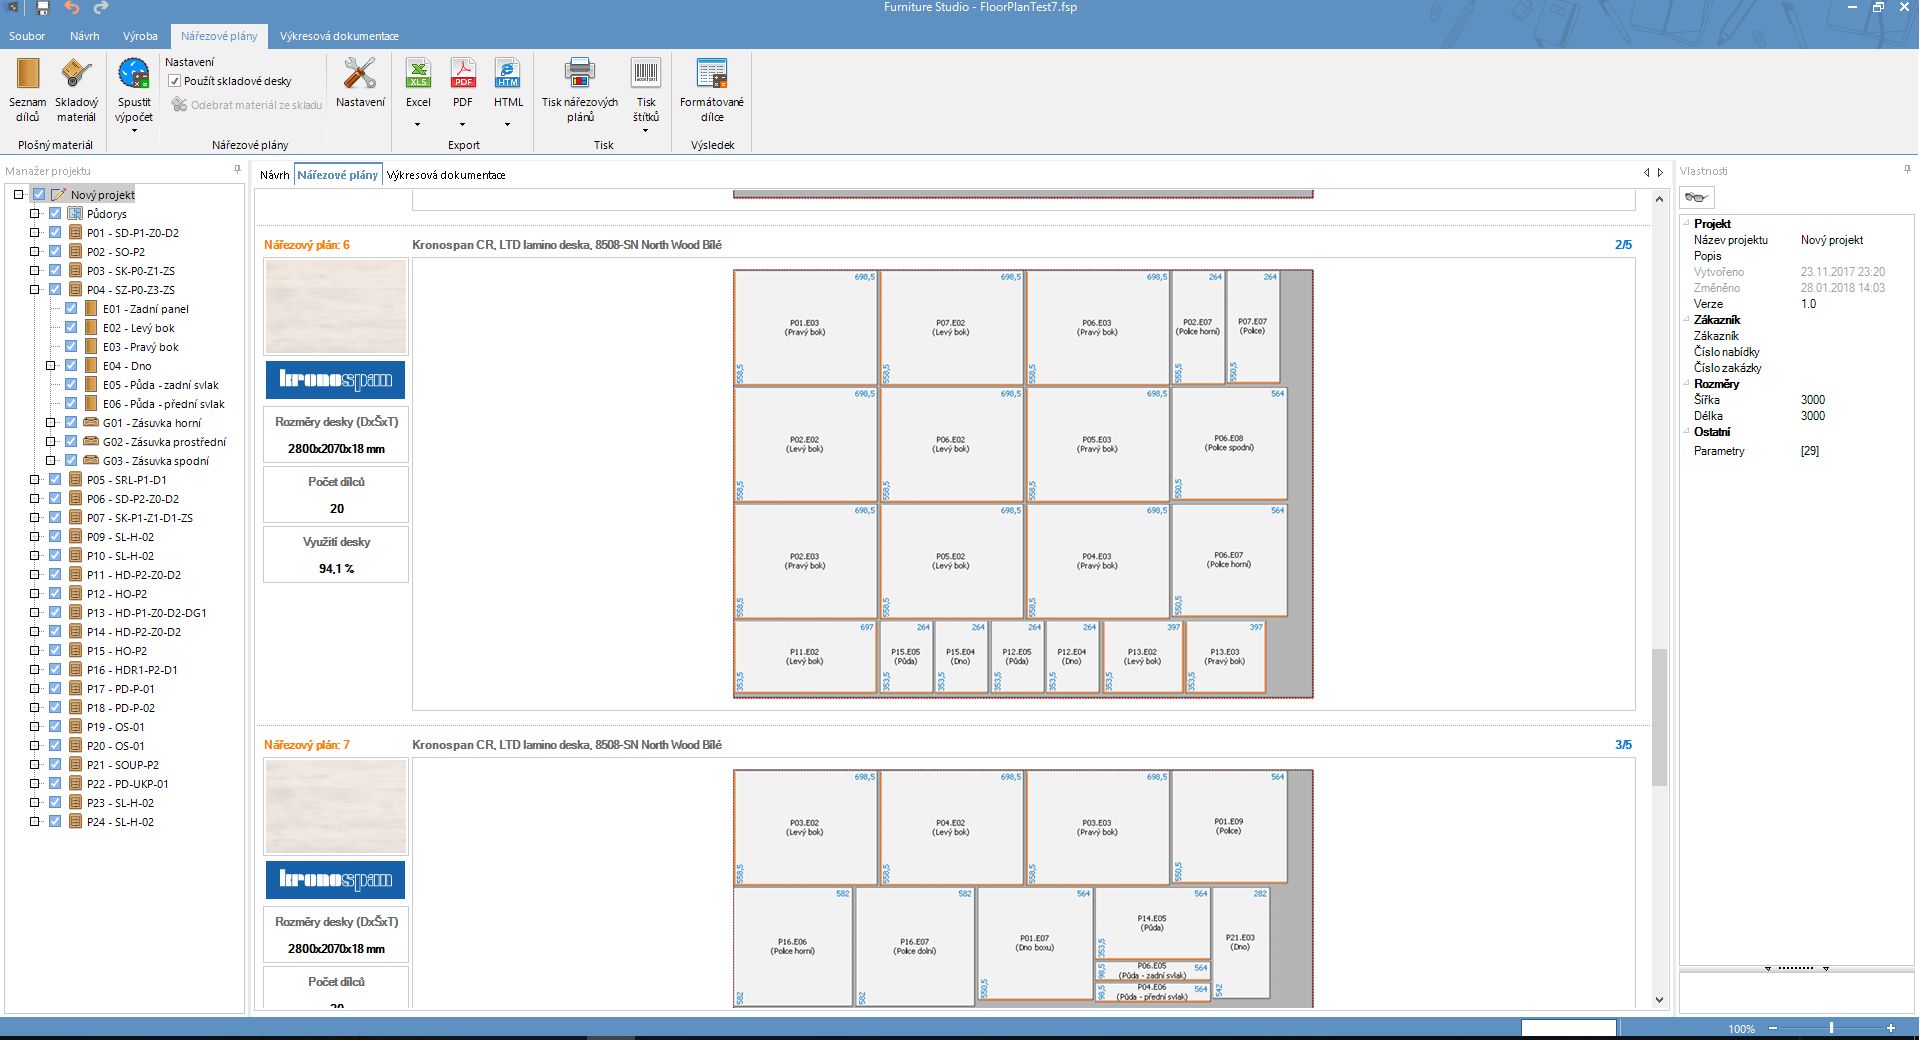1920x1040 pixels.
Task: Switch to Výroba ribbon tab
Action: click(x=140, y=36)
